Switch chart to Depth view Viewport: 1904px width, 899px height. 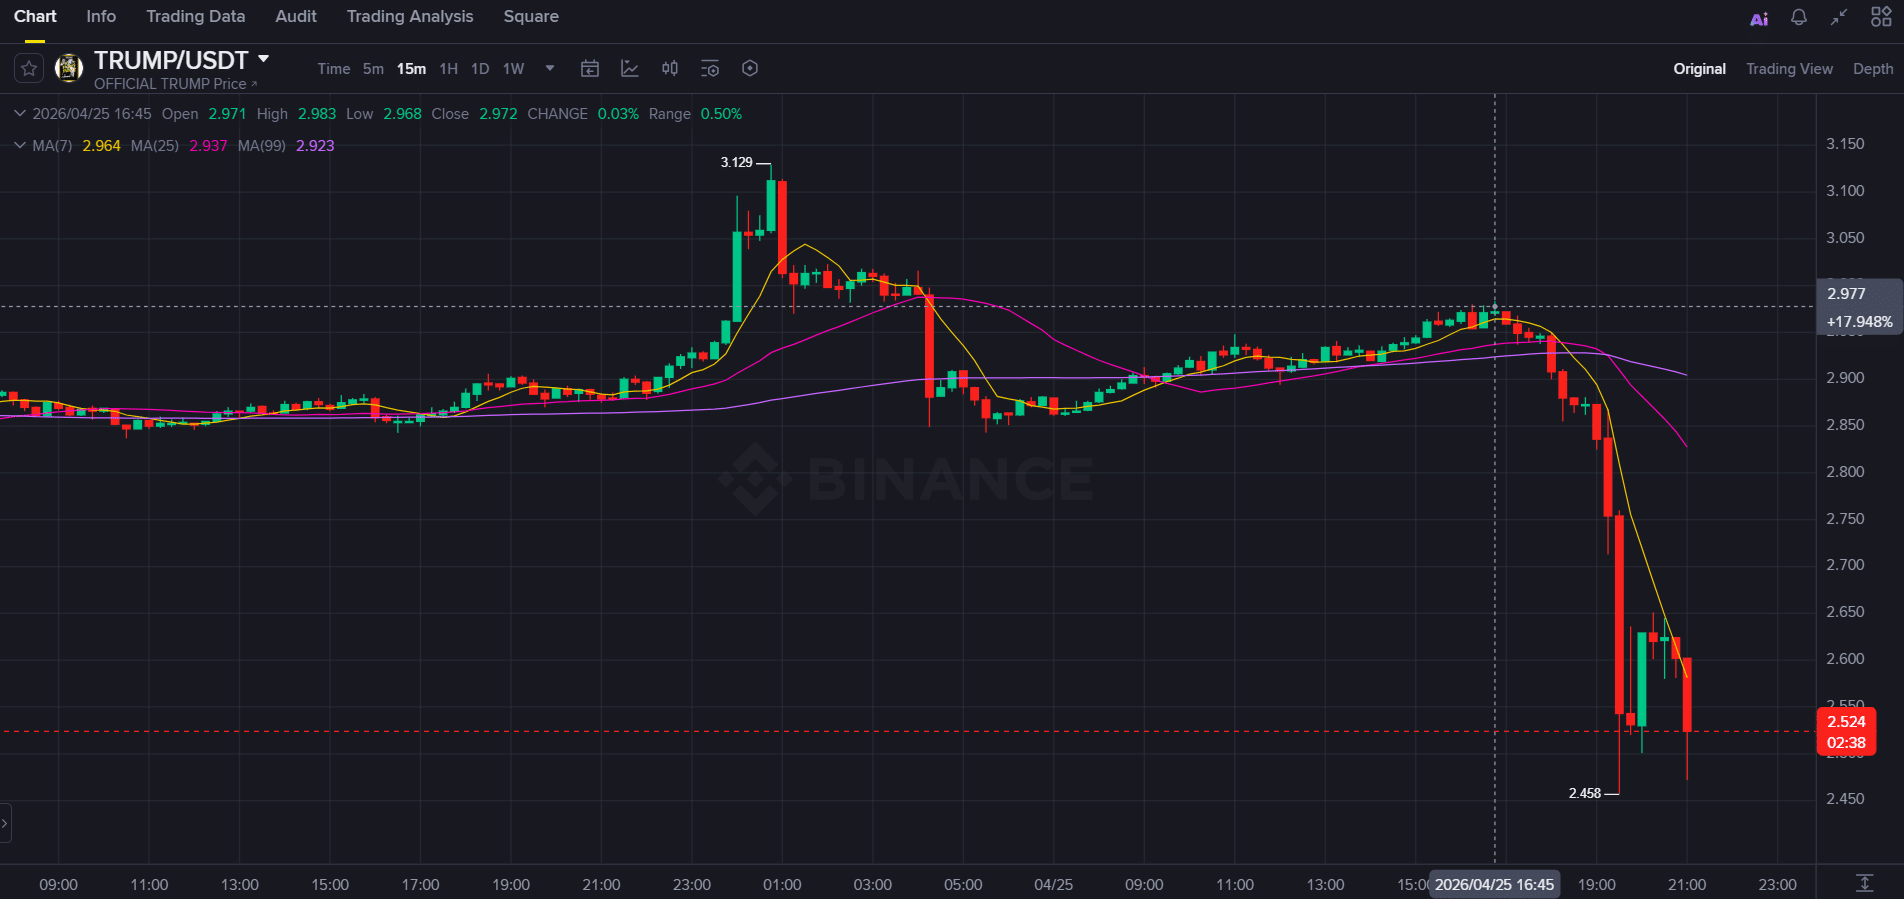click(x=1872, y=69)
